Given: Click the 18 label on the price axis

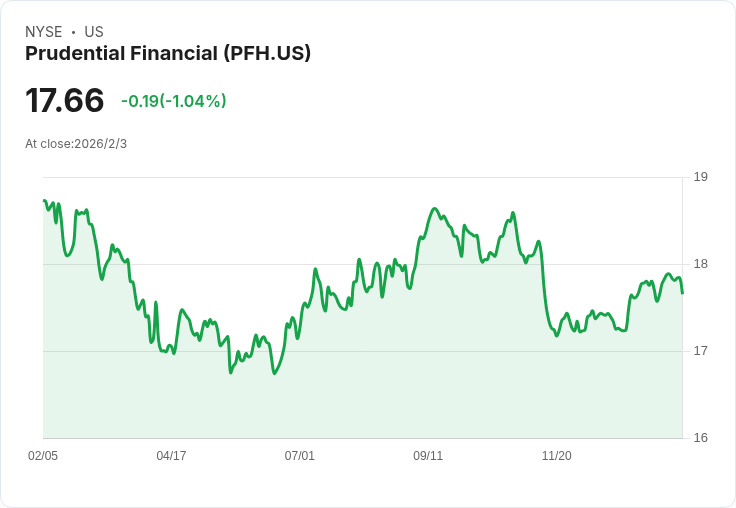Looking at the screenshot, I should [701, 265].
